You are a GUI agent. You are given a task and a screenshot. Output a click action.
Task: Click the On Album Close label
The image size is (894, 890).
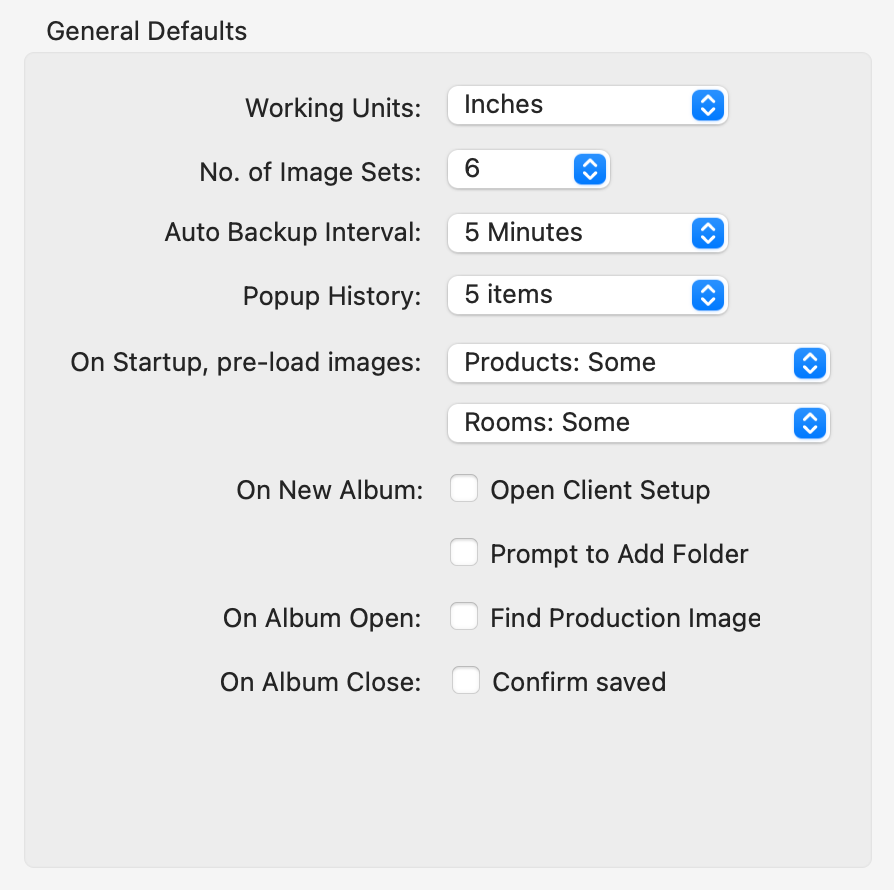tap(321, 682)
